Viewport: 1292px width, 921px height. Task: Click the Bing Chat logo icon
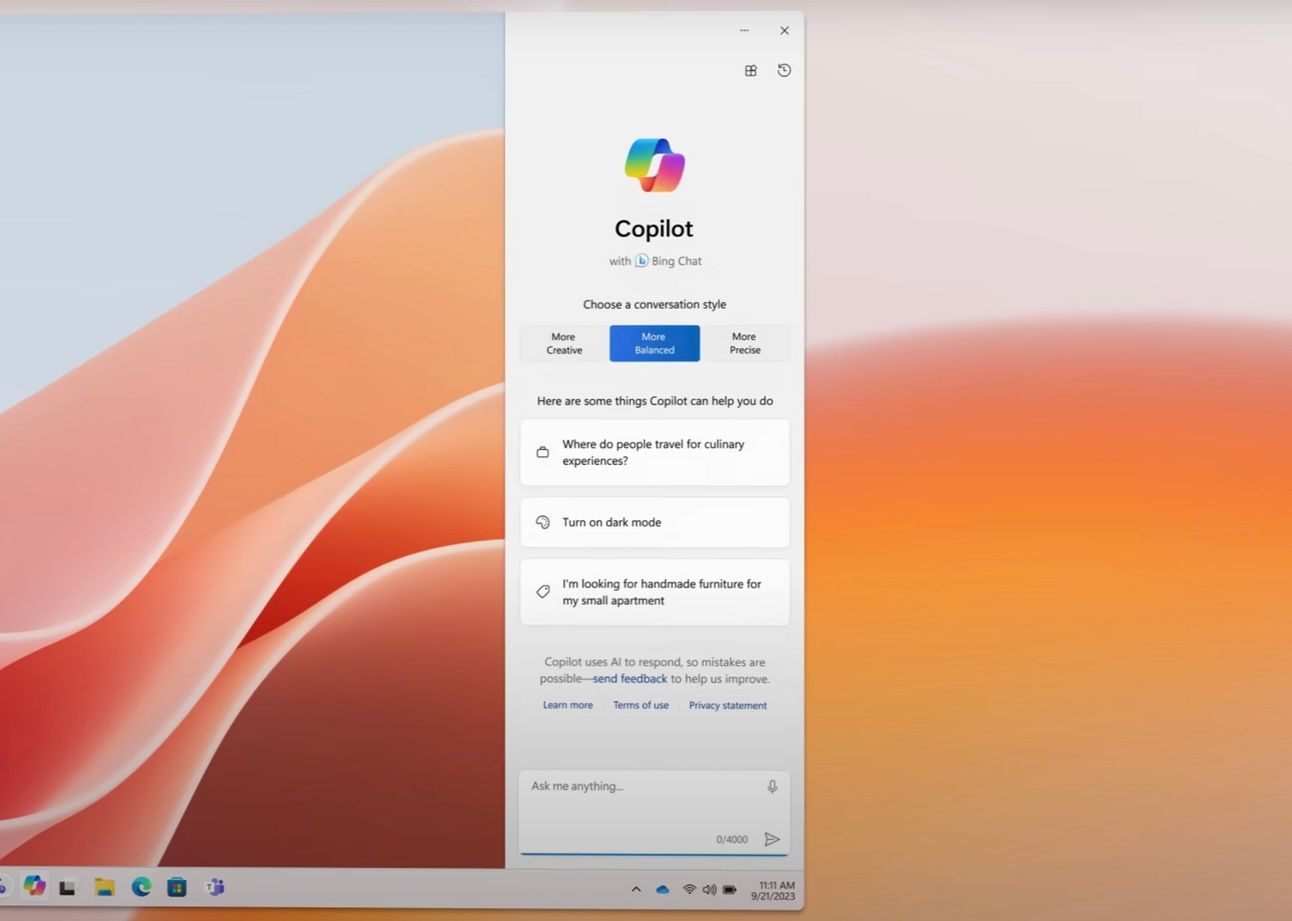coord(642,261)
